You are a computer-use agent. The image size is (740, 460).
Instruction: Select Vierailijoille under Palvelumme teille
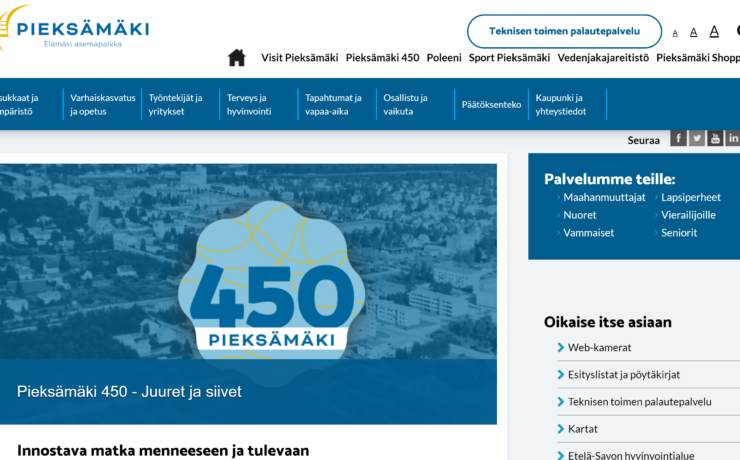click(688, 215)
